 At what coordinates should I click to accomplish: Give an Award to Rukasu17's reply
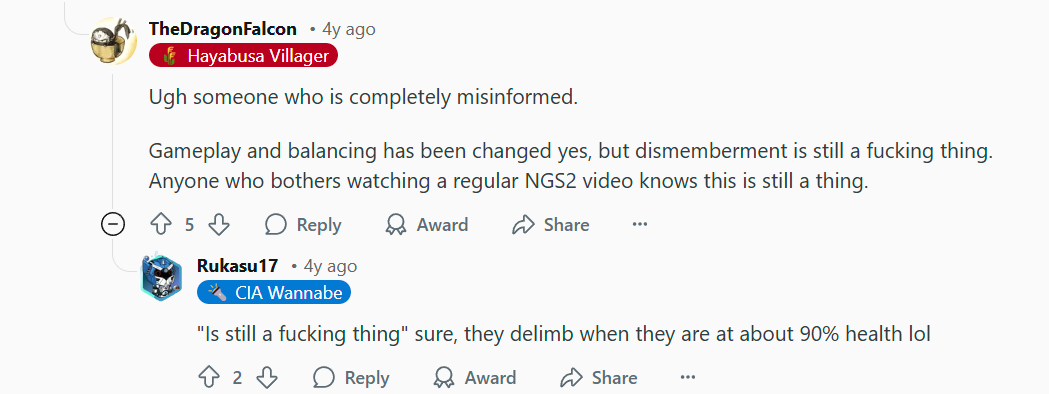point(475,377)
